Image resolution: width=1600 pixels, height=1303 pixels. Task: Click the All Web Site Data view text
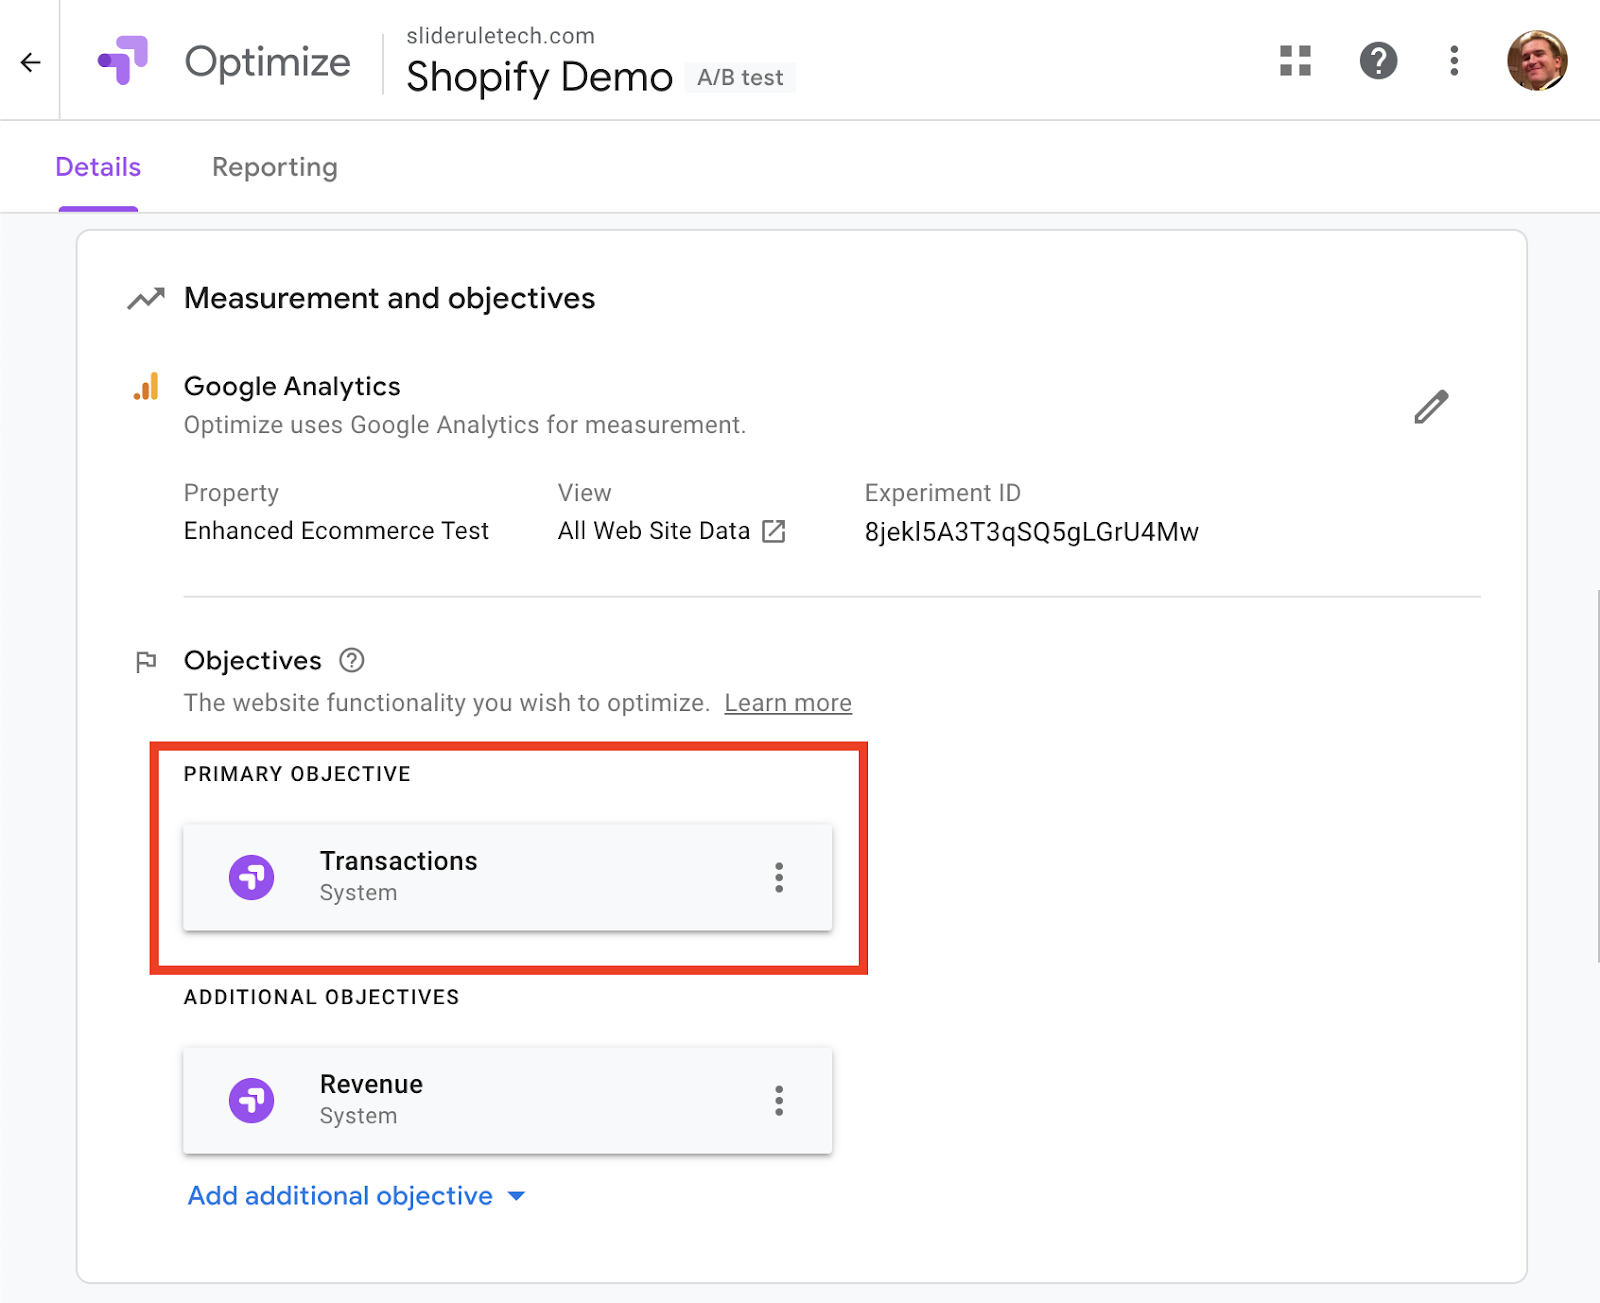[x=654, y=531]
